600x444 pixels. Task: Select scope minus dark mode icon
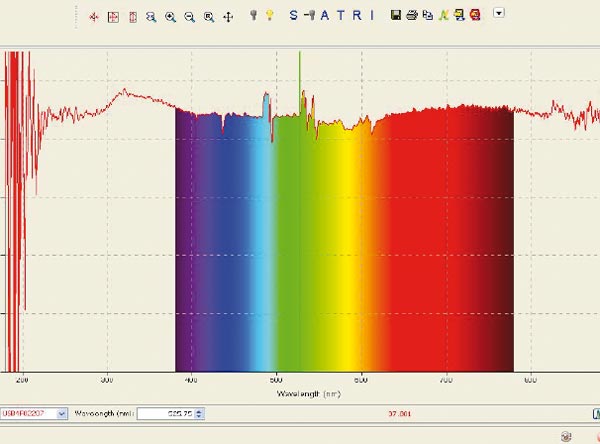[309, 16]
